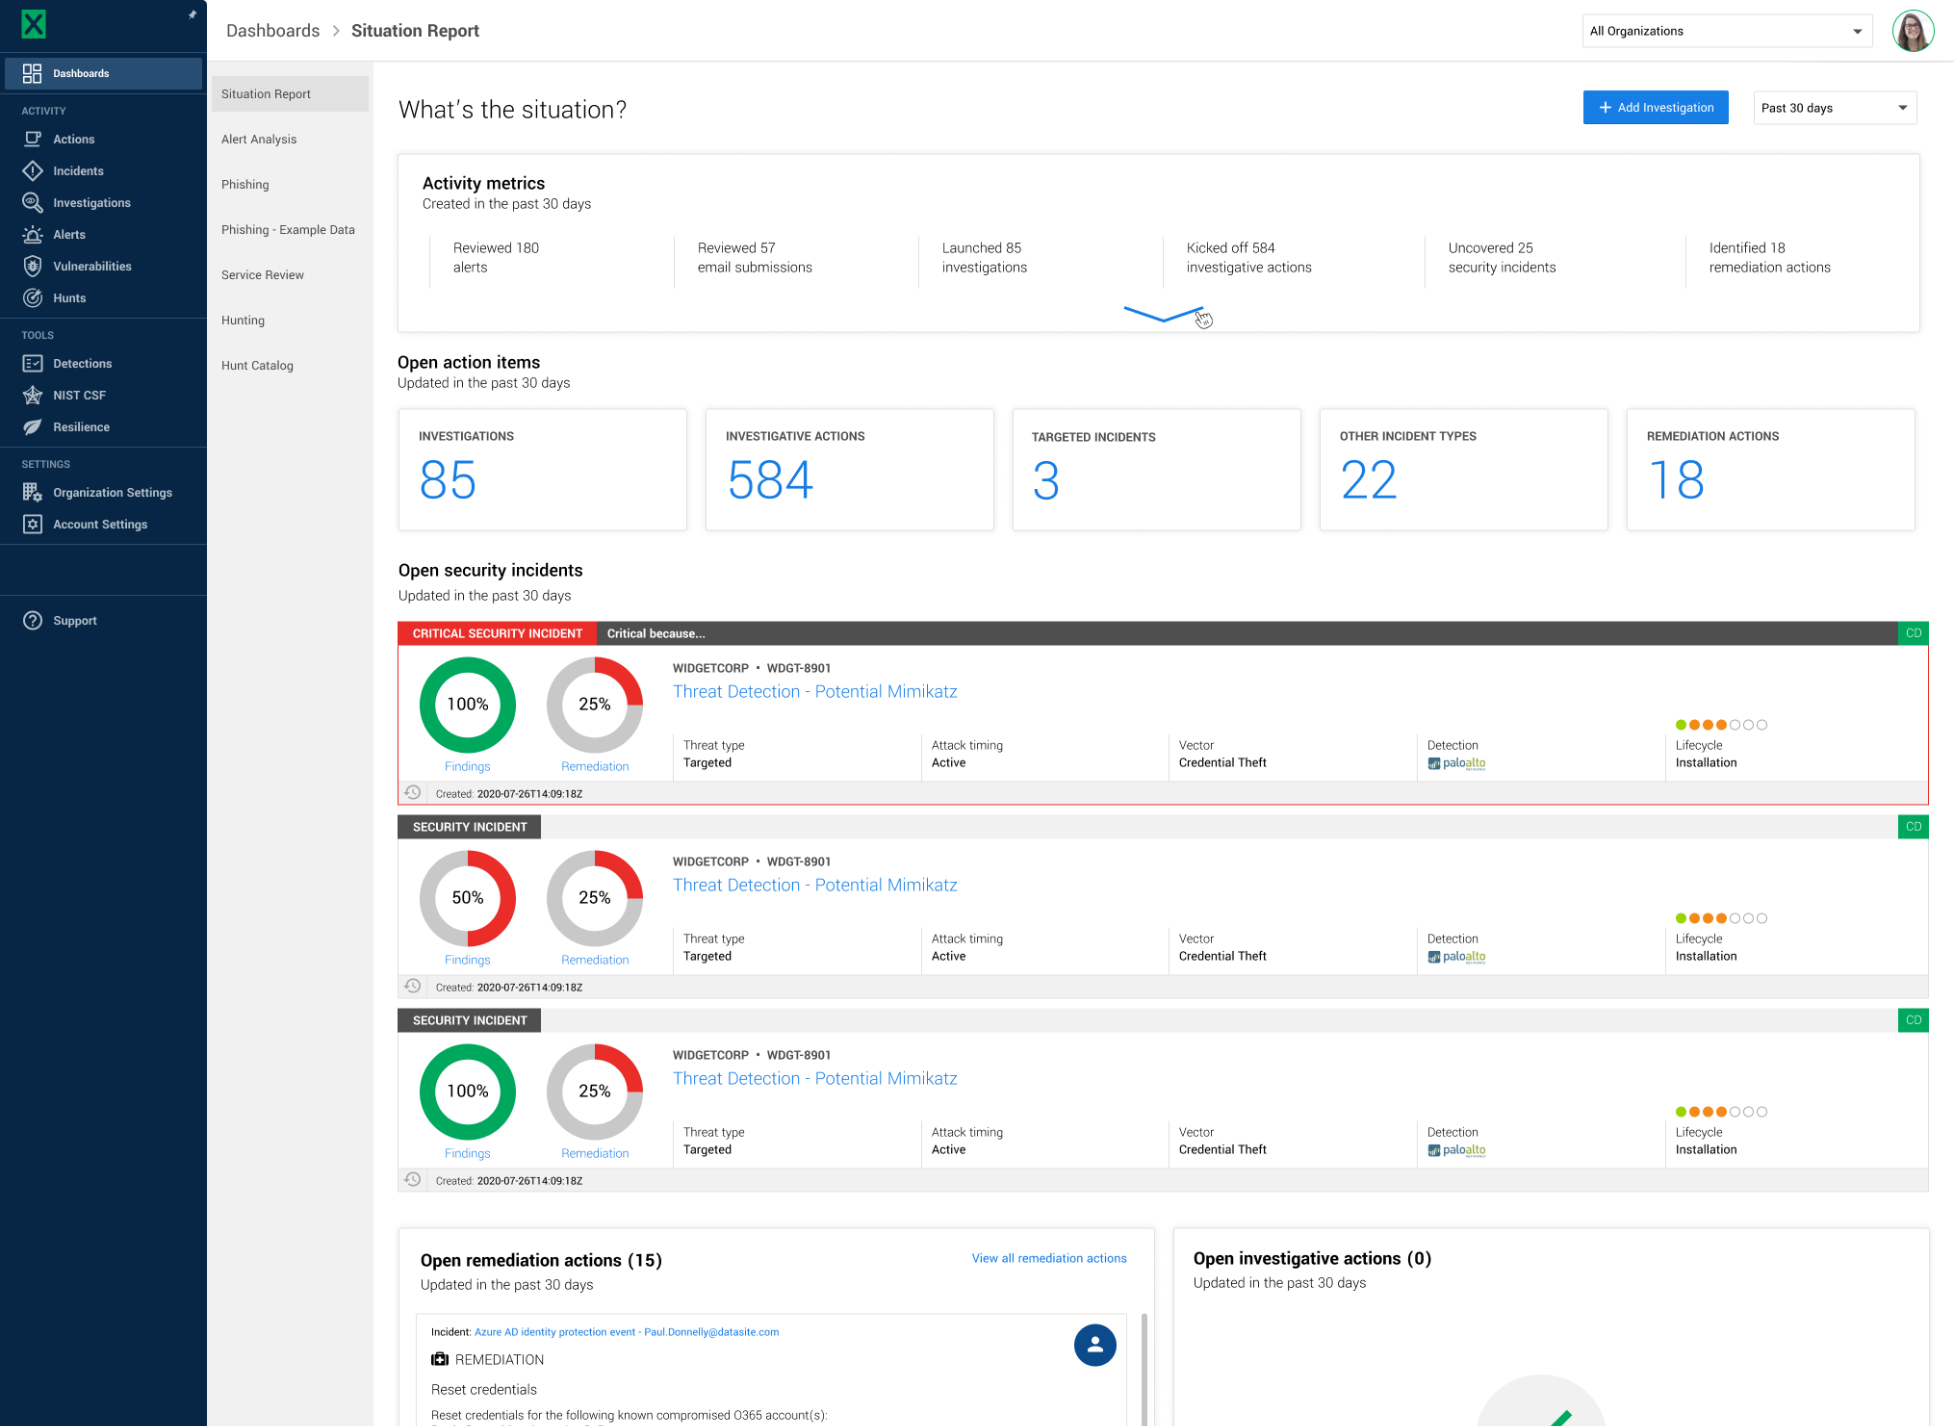1954x1426 pixels.
Task: Open the Alerts siren icon
Action: 32,234
